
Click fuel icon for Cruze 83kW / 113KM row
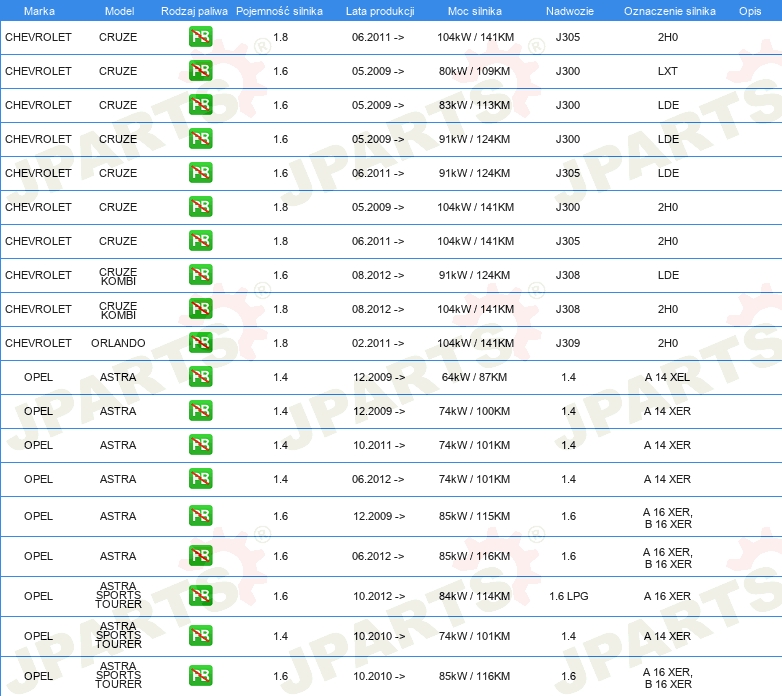pos(200,105)
